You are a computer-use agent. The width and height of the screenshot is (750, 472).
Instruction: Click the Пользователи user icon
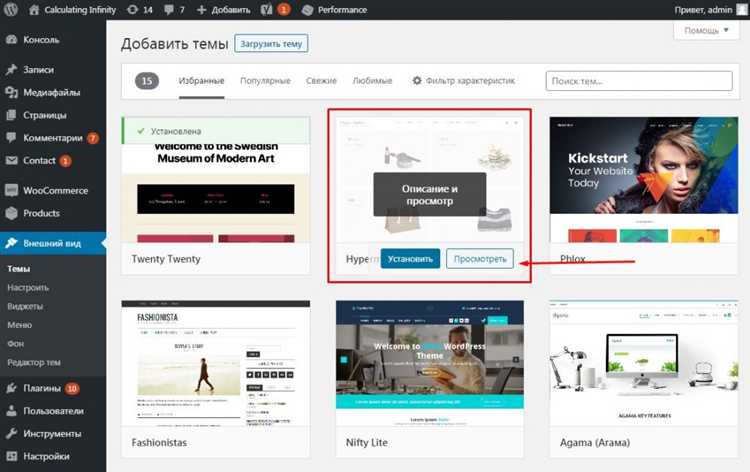click(11, 411)
